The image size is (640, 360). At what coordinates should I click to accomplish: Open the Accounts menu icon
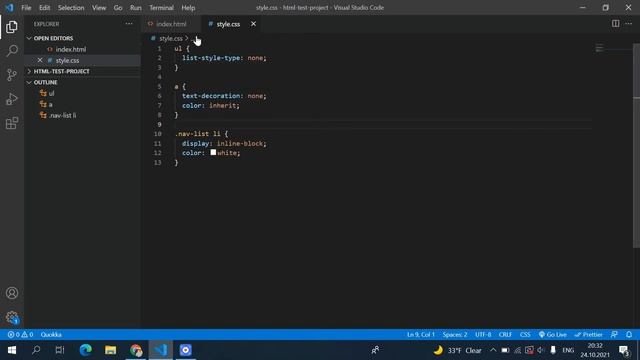tap(12, 293)
